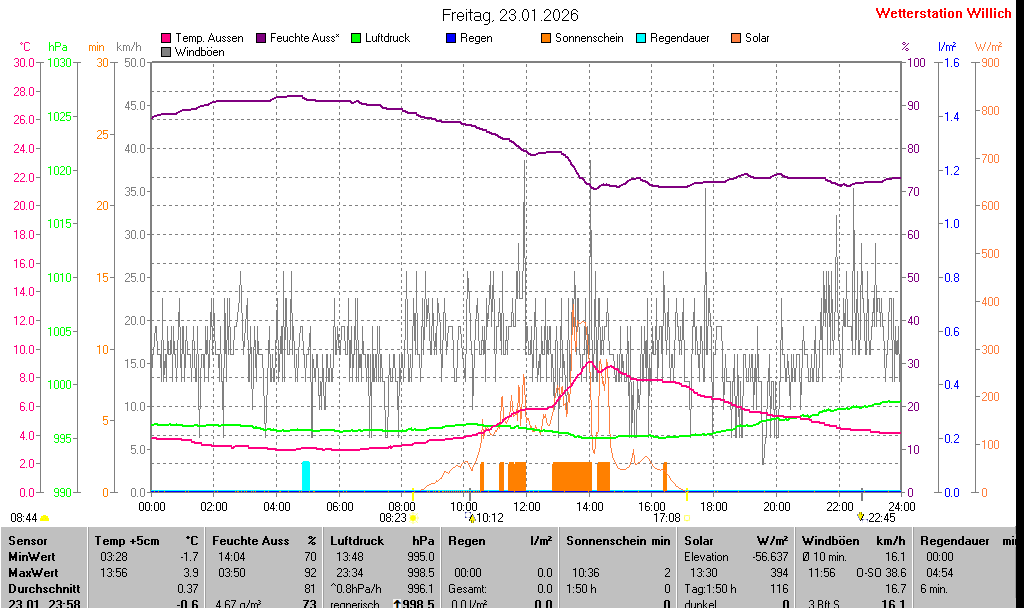Select the orange Sonnenschein legend swatch
Screen dimensions: 1024x608
tap(546, 38)
